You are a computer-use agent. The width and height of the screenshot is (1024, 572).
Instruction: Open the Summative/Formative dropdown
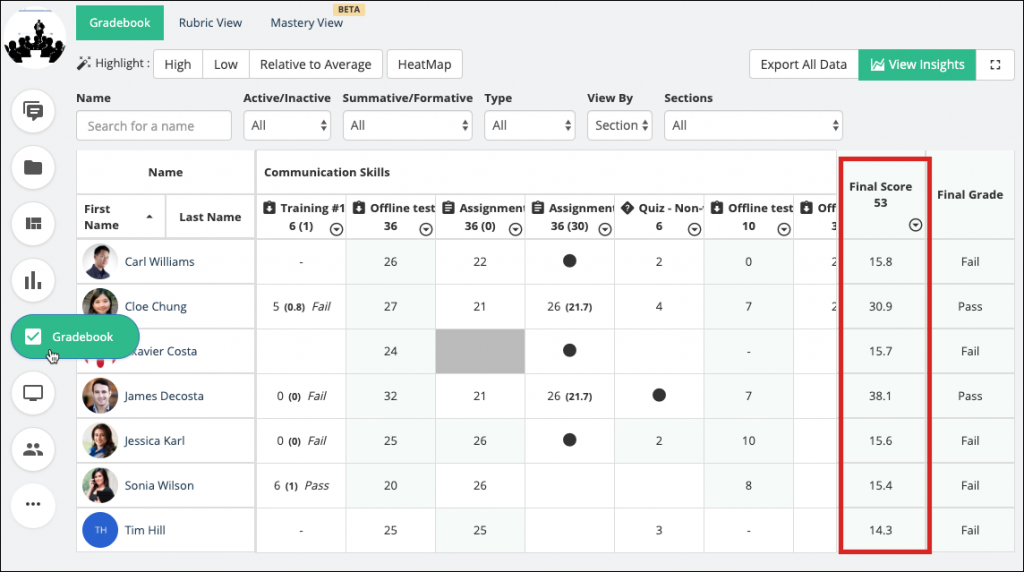[408, 125]
